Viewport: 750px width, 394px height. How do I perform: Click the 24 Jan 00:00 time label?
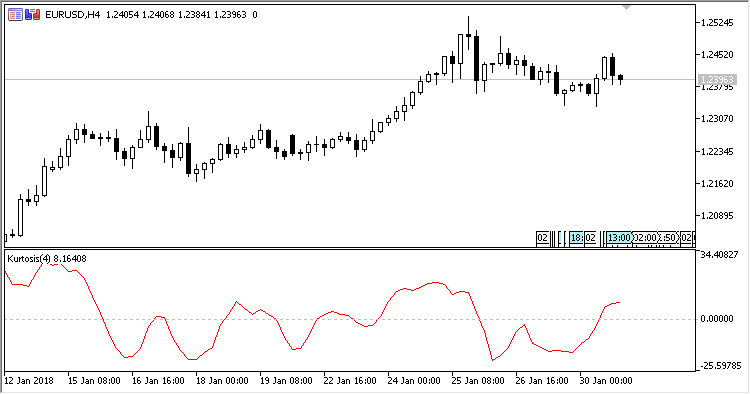414,381
